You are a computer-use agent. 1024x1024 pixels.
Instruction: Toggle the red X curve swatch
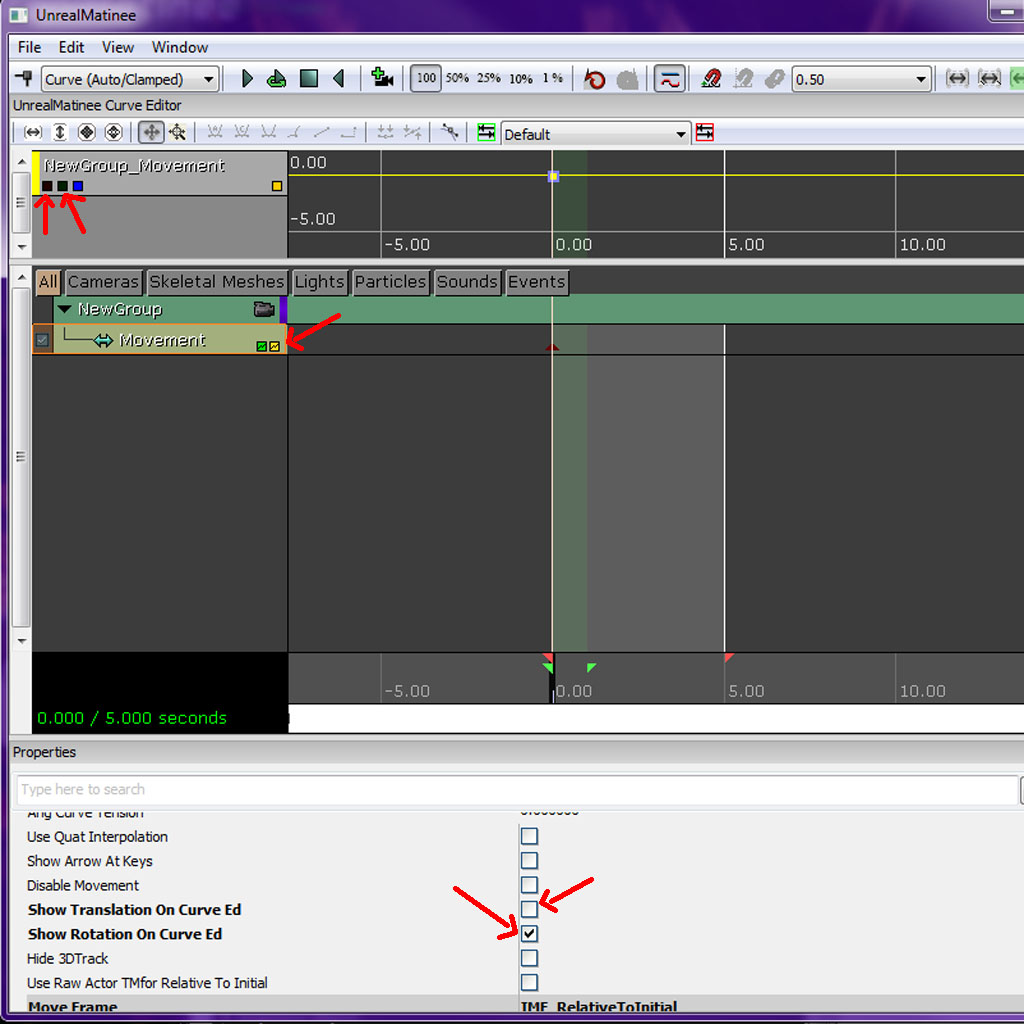click(47, 186)
